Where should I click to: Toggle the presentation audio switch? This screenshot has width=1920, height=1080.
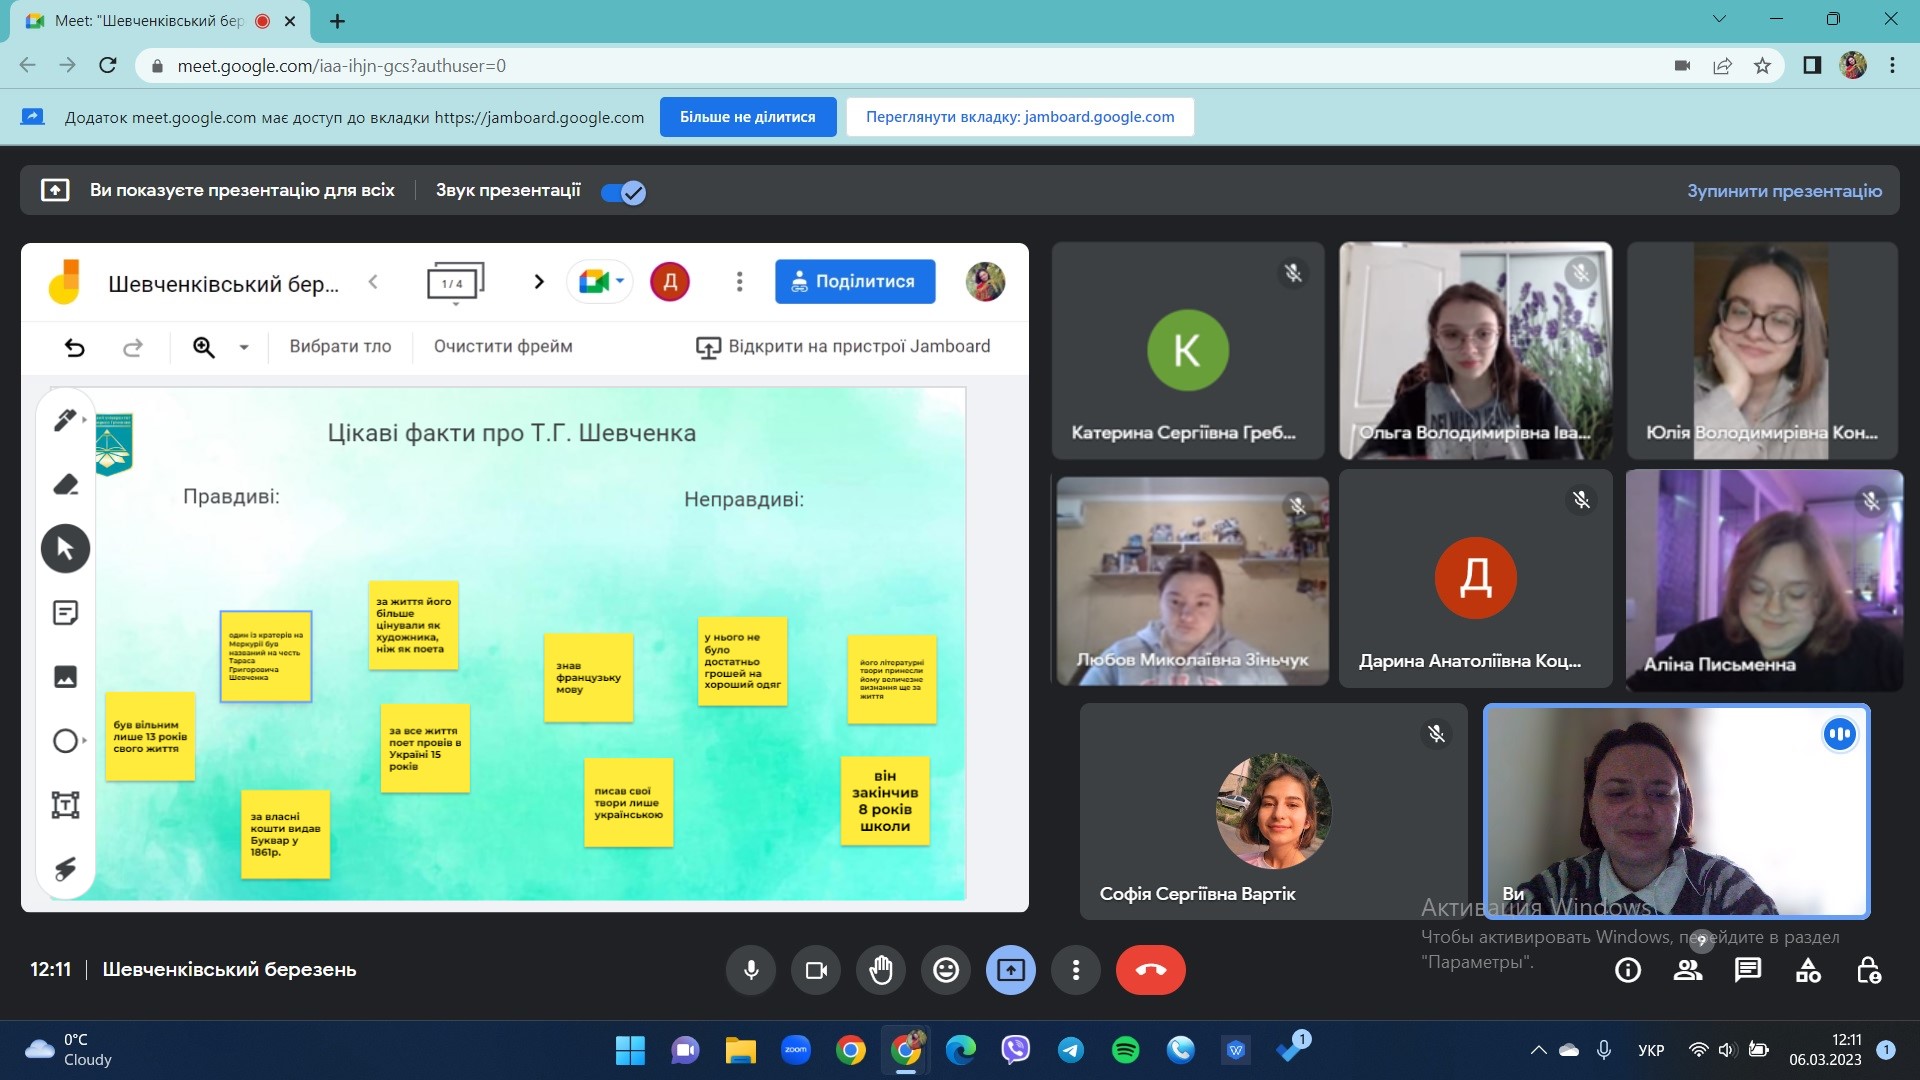pos(623,192)
